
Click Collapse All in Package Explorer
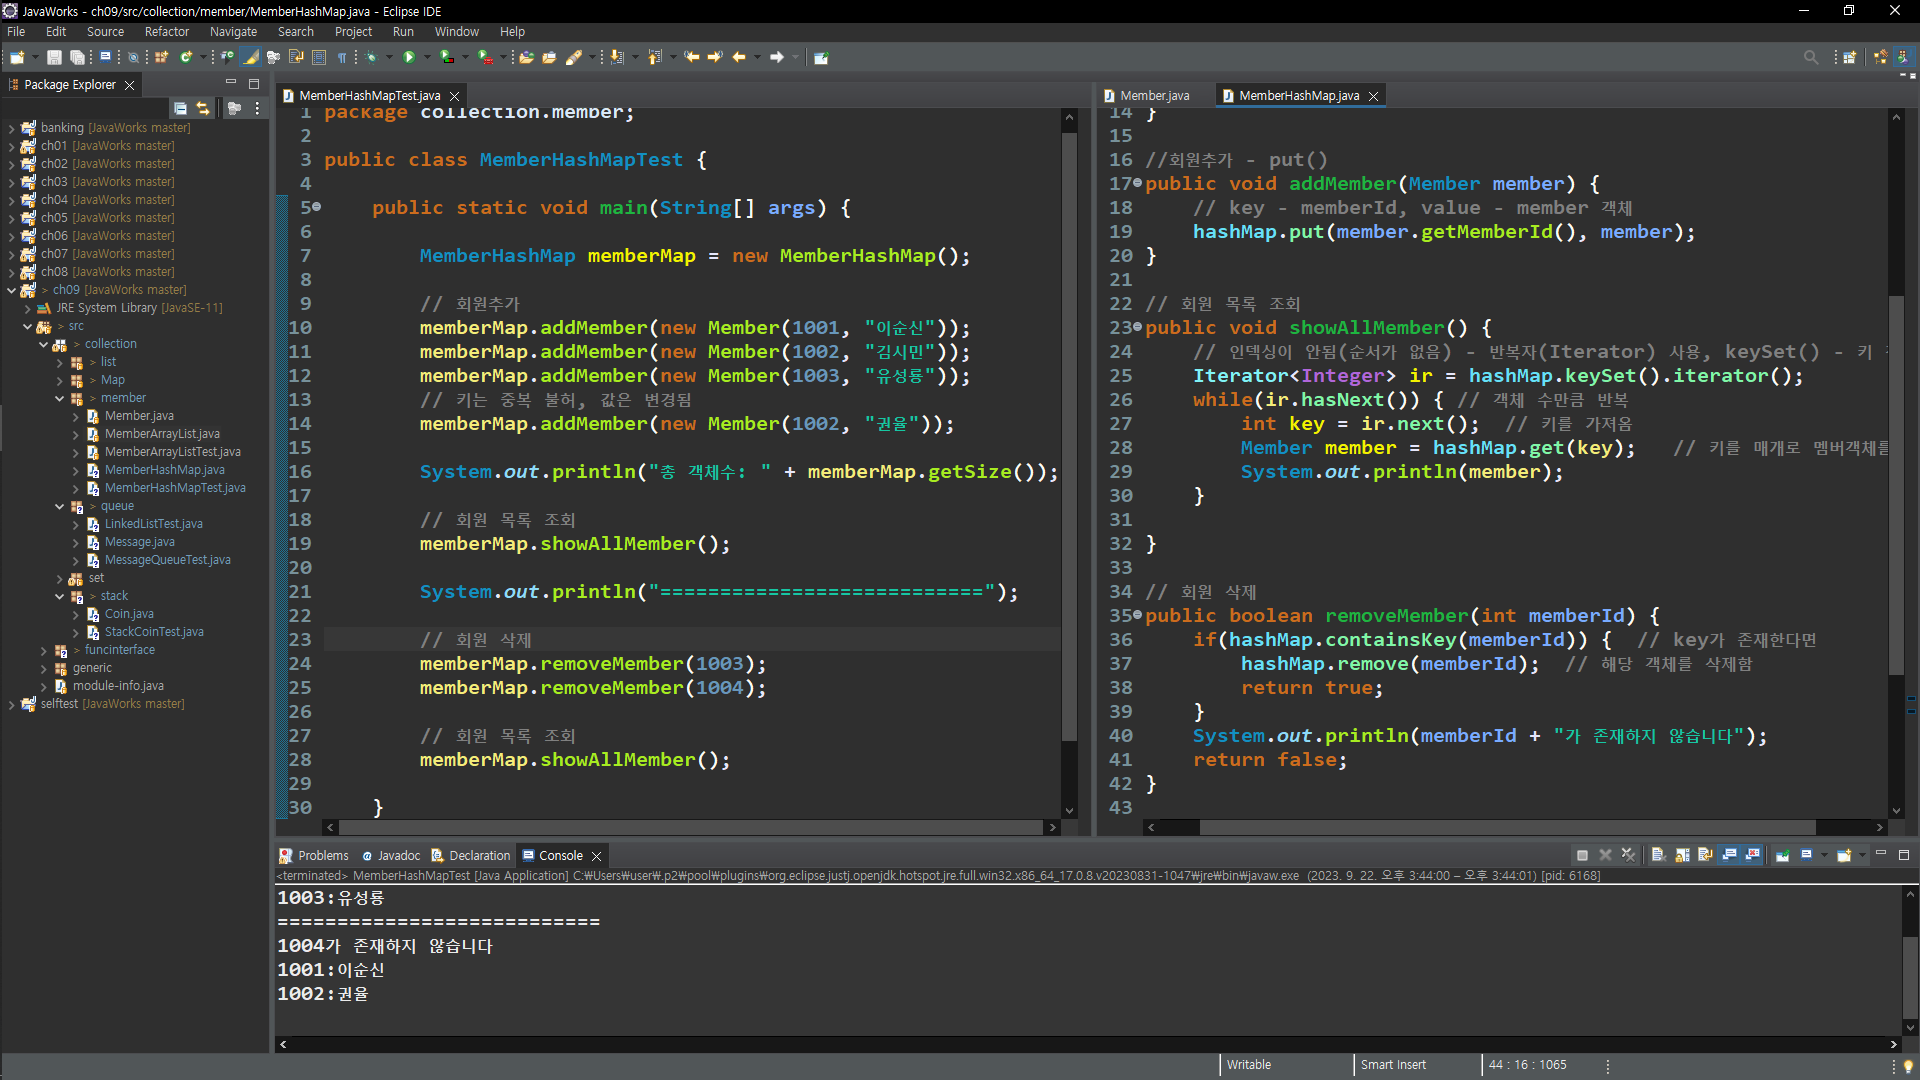tap(180, 108)
